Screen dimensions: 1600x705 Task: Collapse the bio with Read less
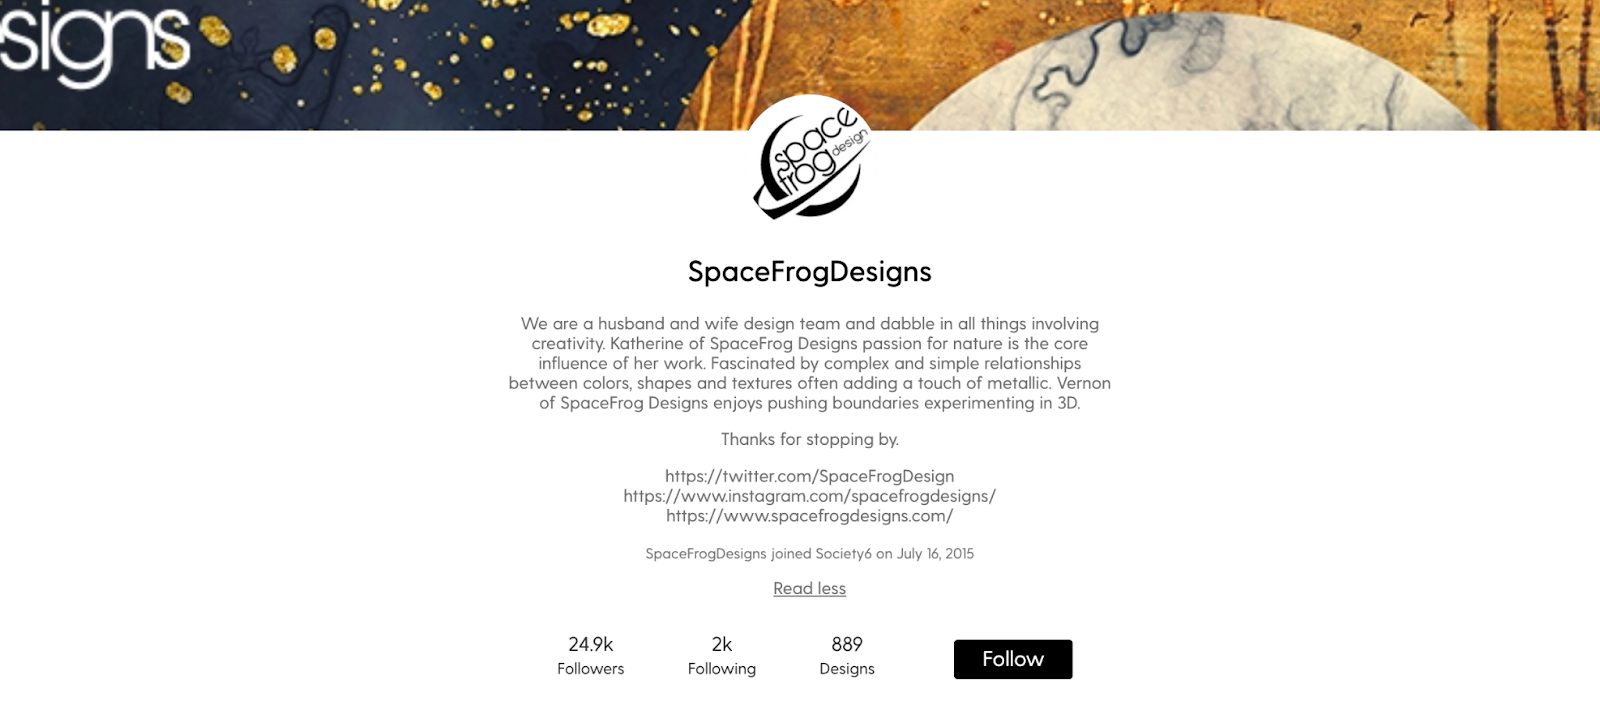click(809, 589)
